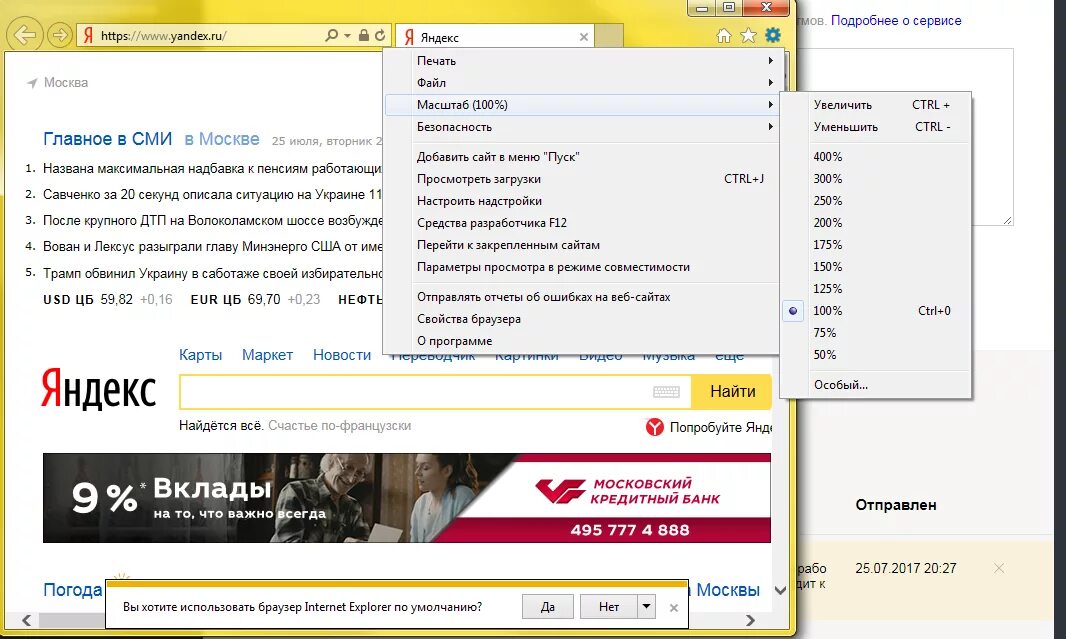Set zoom to 300%
This screenshot has height=639, width=1066.
click(876, 179)
